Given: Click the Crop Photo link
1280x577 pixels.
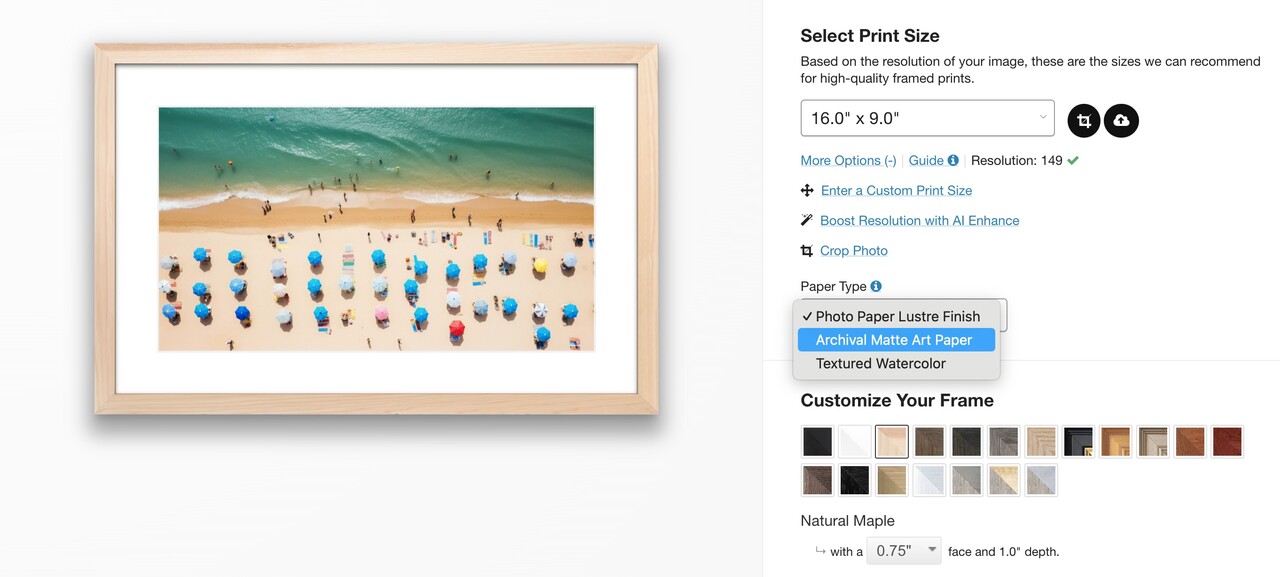Looking at the screenshot, I should 854,251.
